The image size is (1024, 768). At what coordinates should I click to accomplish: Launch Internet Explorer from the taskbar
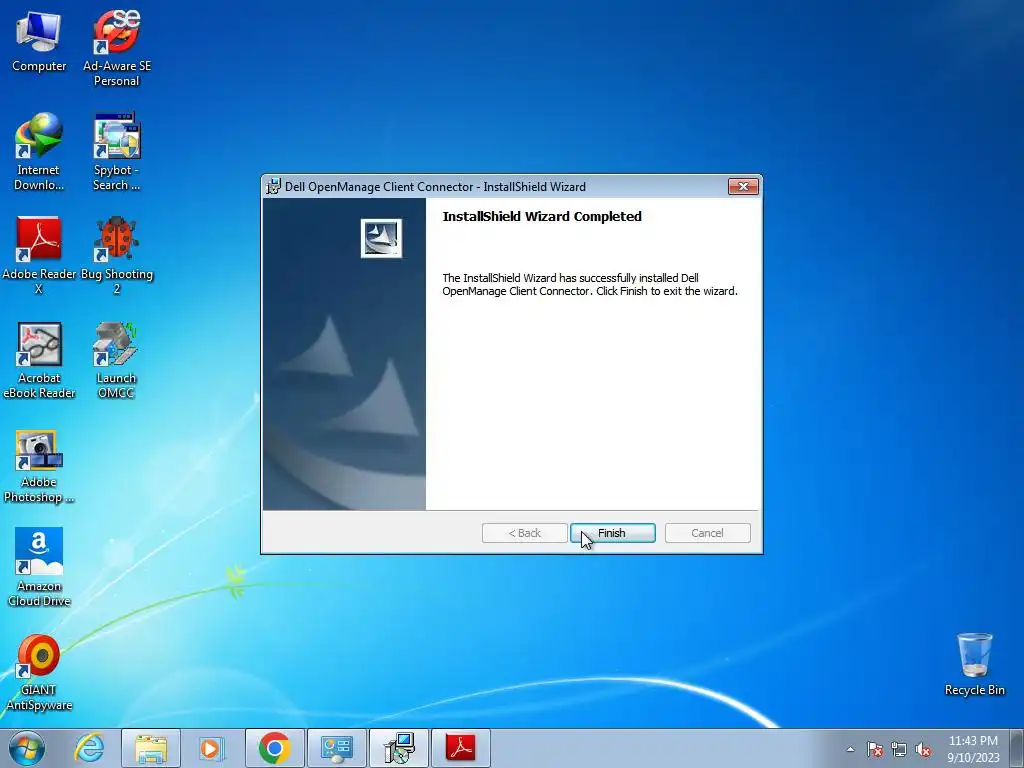(89, 748)
